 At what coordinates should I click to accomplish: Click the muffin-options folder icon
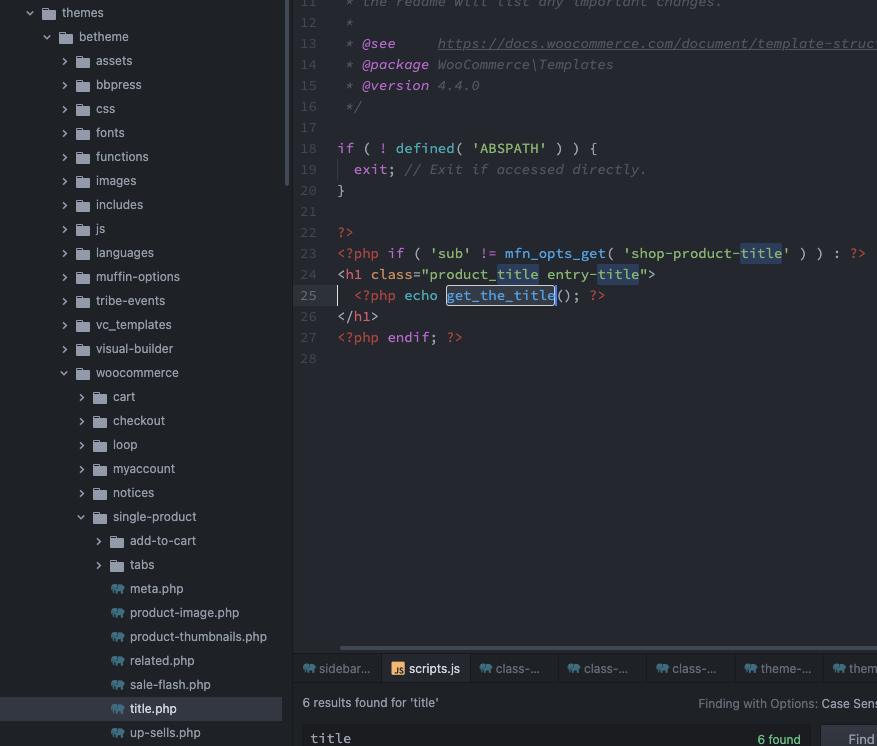[x=83, y=278]
